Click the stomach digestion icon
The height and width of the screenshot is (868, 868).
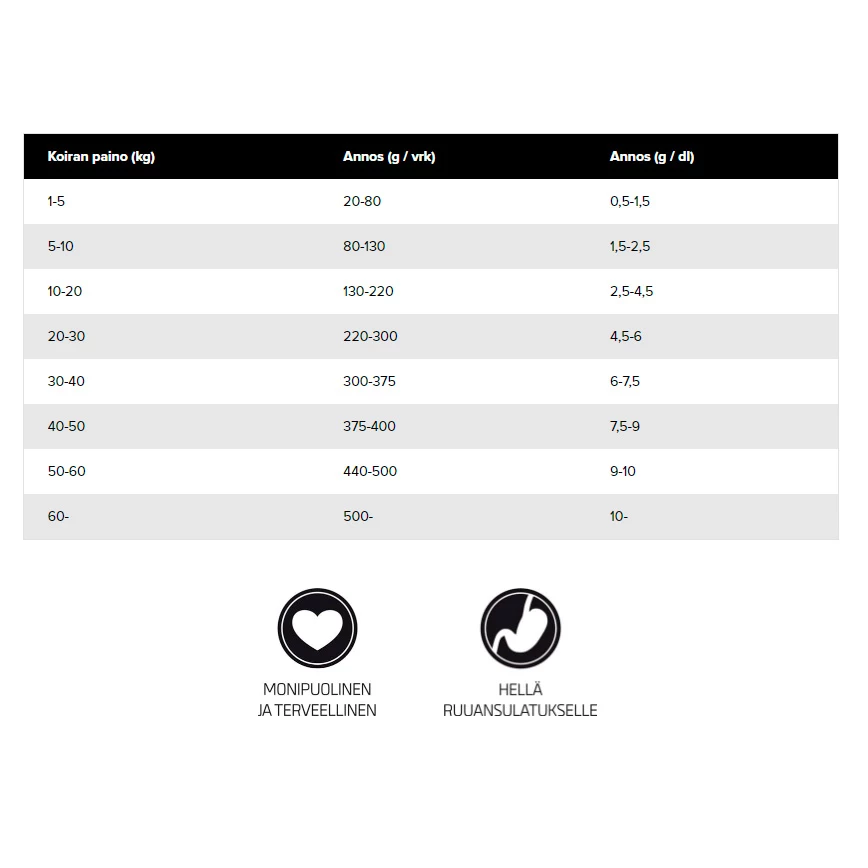pyautogui.click(x=520, y=628)
